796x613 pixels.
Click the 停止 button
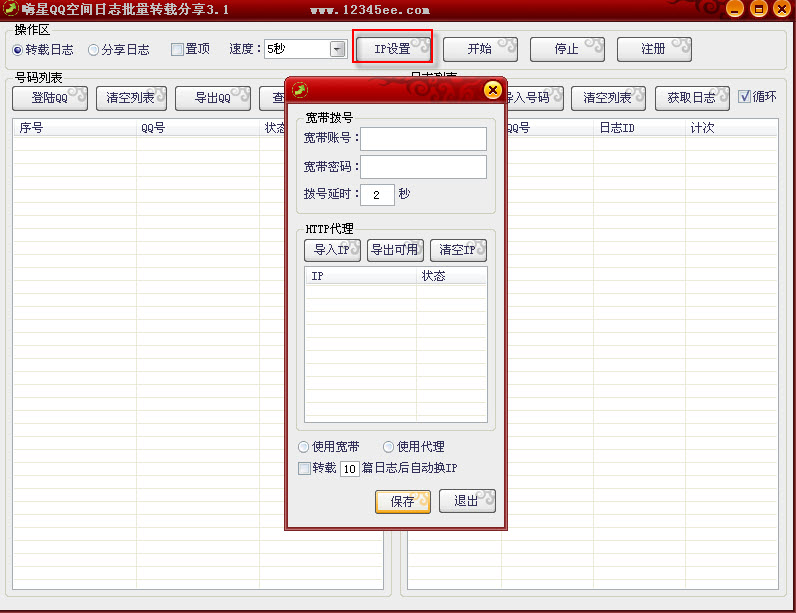tap(567, 49)
